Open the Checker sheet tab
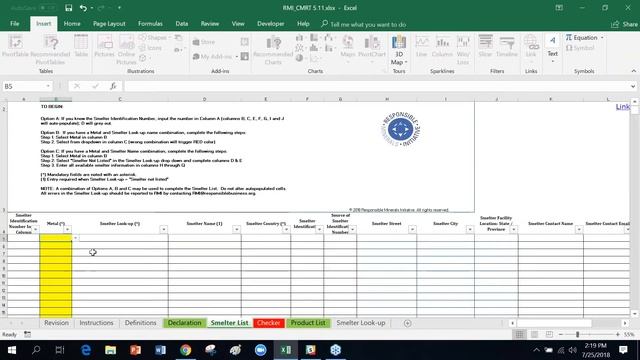640x360 pixels. (269, 323)
